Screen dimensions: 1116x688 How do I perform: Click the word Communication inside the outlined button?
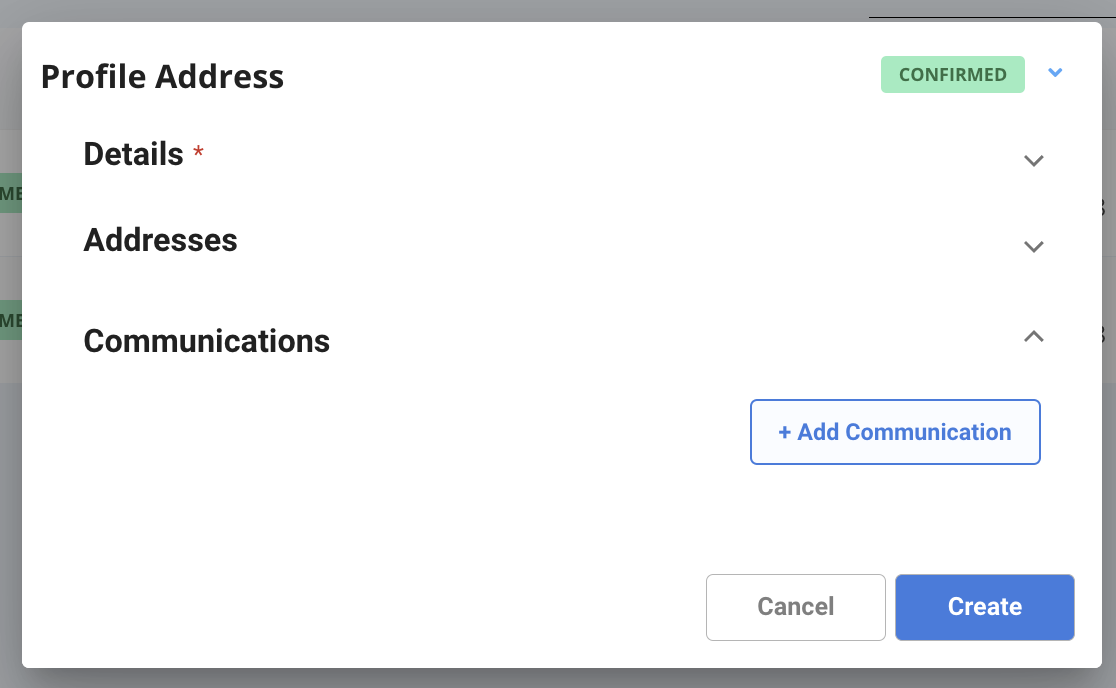[x=928, y=432]
